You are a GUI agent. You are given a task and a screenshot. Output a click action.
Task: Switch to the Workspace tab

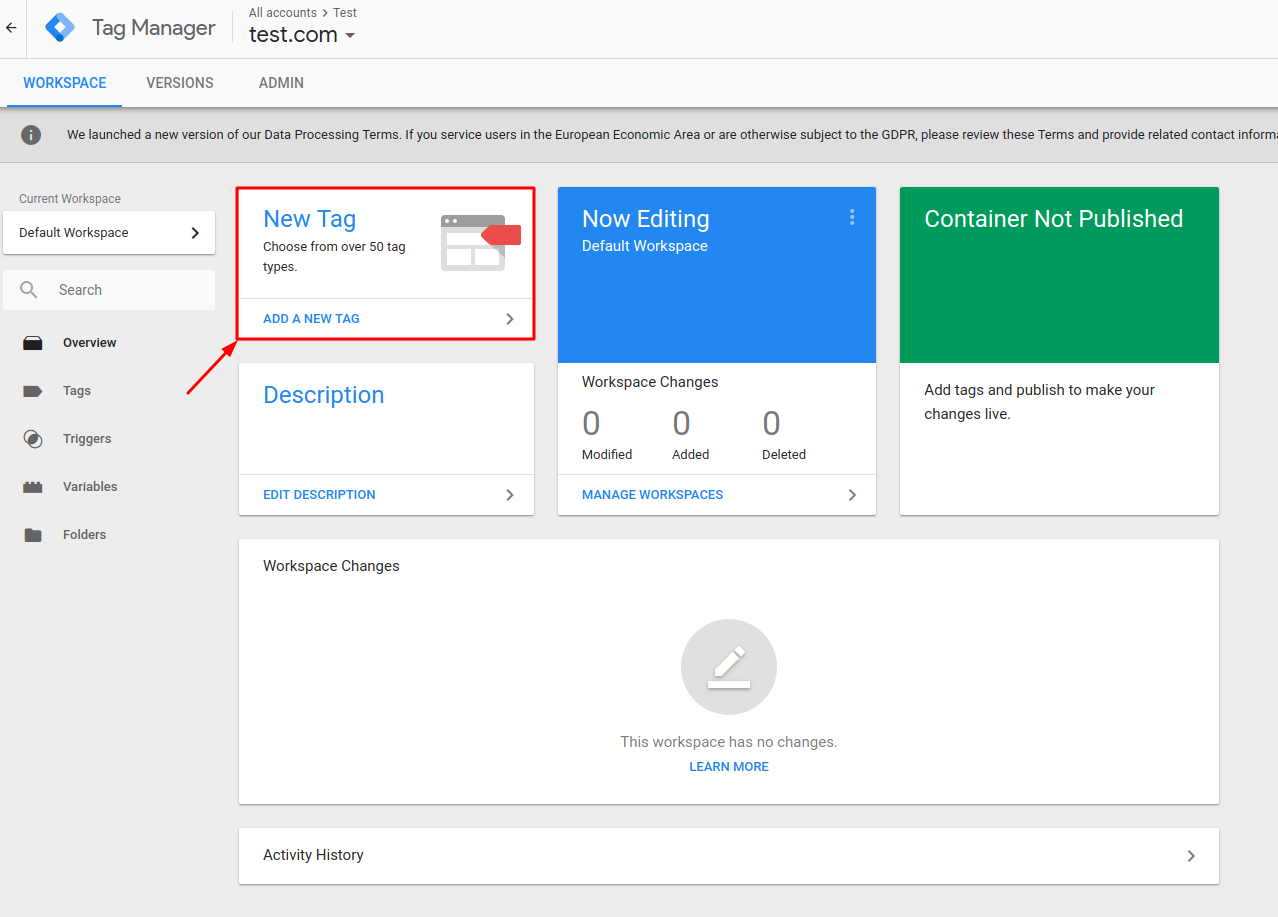pos(65,83)
